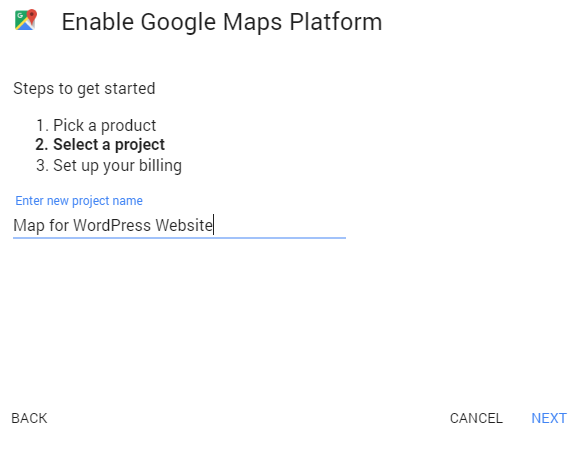Click the word Map in project name
The height and width of the screenshot is (451, 588).
(28, 226)
